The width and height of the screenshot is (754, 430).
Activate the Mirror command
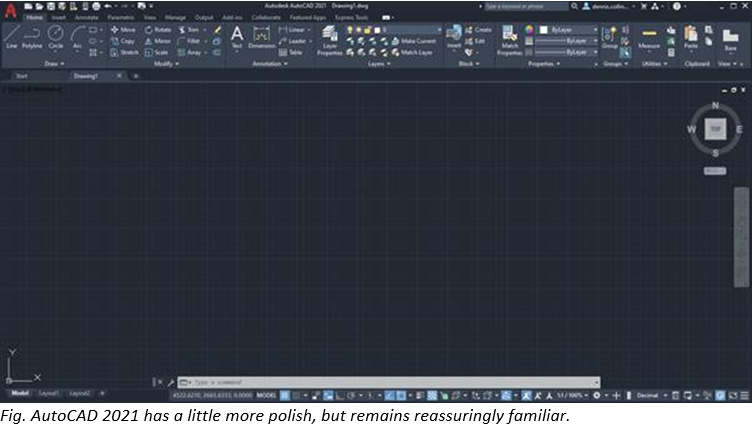point(158,41)
